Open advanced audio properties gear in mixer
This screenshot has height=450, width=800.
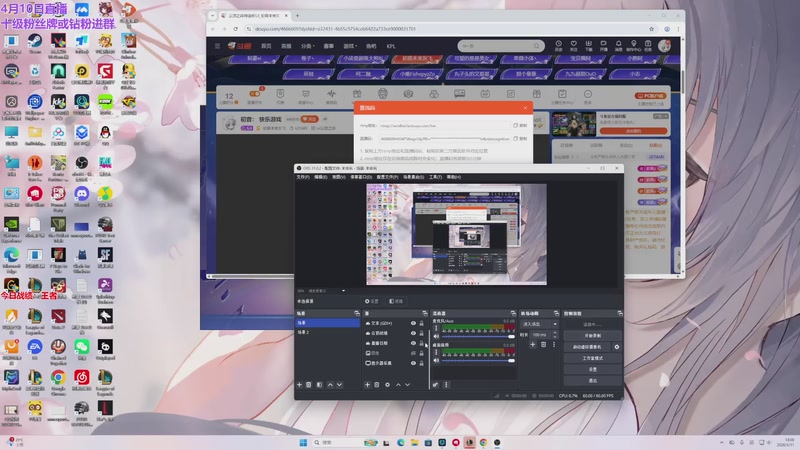coord(435,385)
